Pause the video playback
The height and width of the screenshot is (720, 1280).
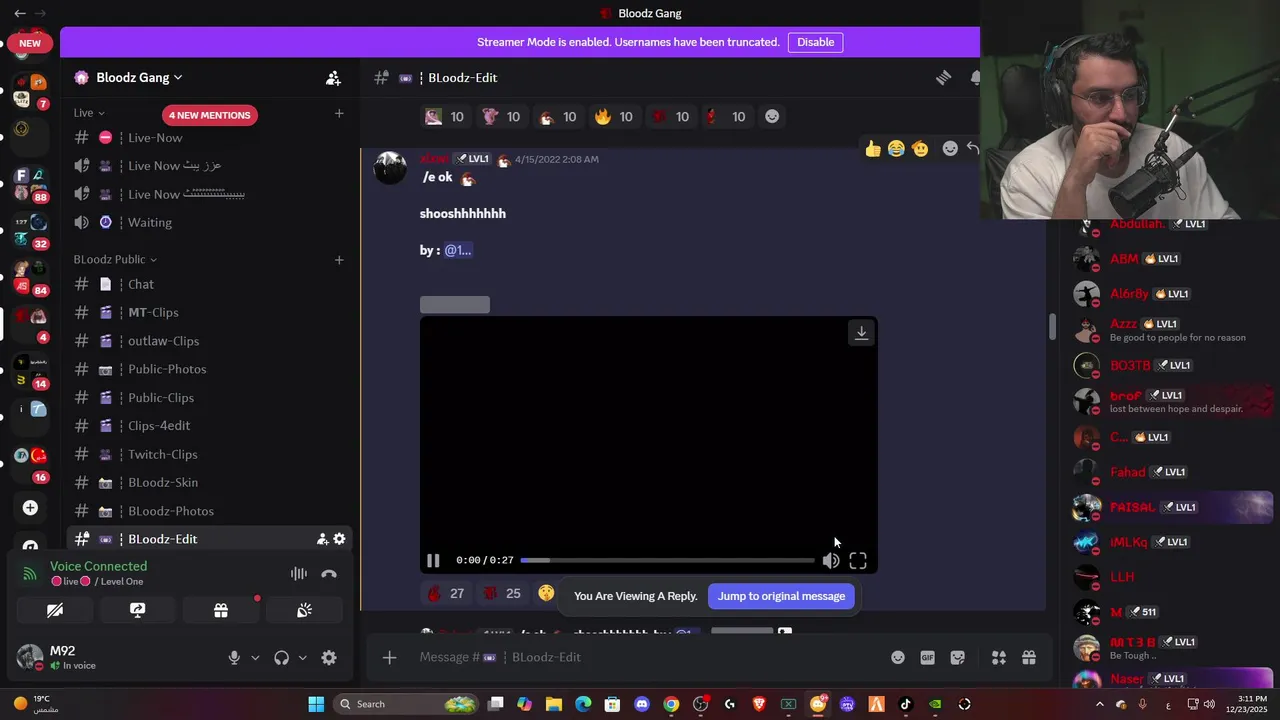[433, 561]
